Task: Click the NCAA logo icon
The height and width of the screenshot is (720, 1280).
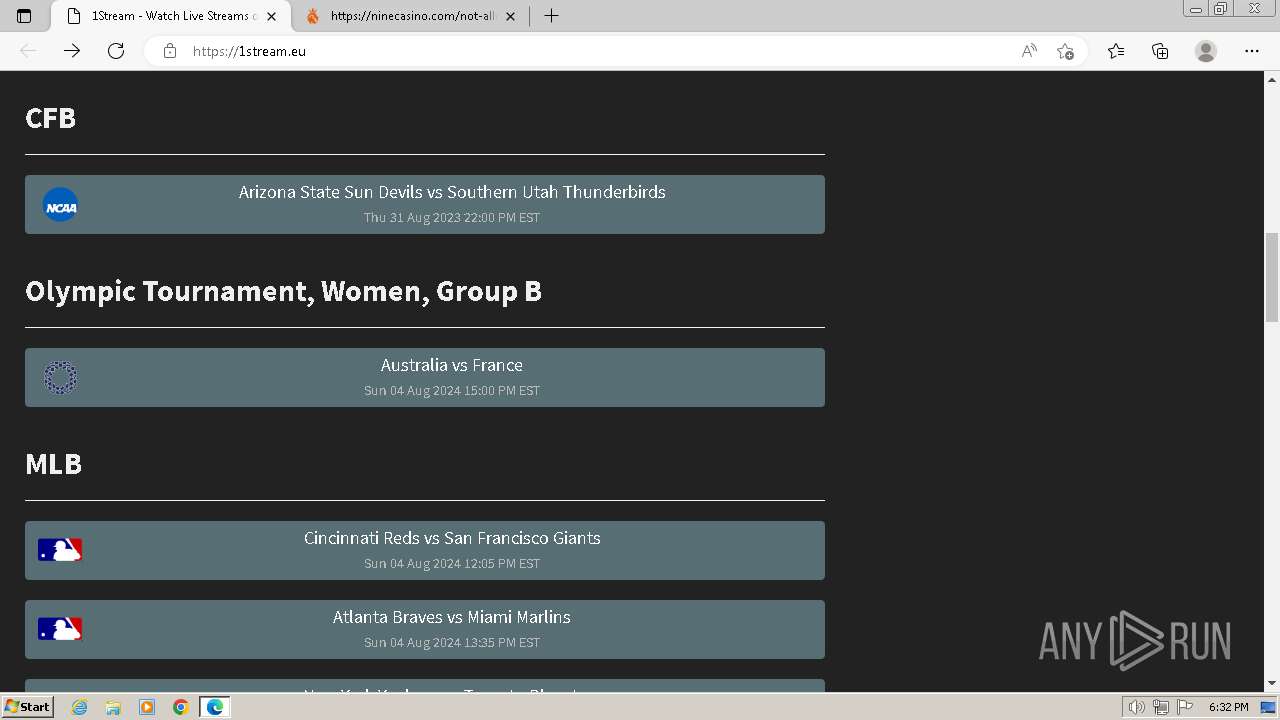Action: point(60,205)
